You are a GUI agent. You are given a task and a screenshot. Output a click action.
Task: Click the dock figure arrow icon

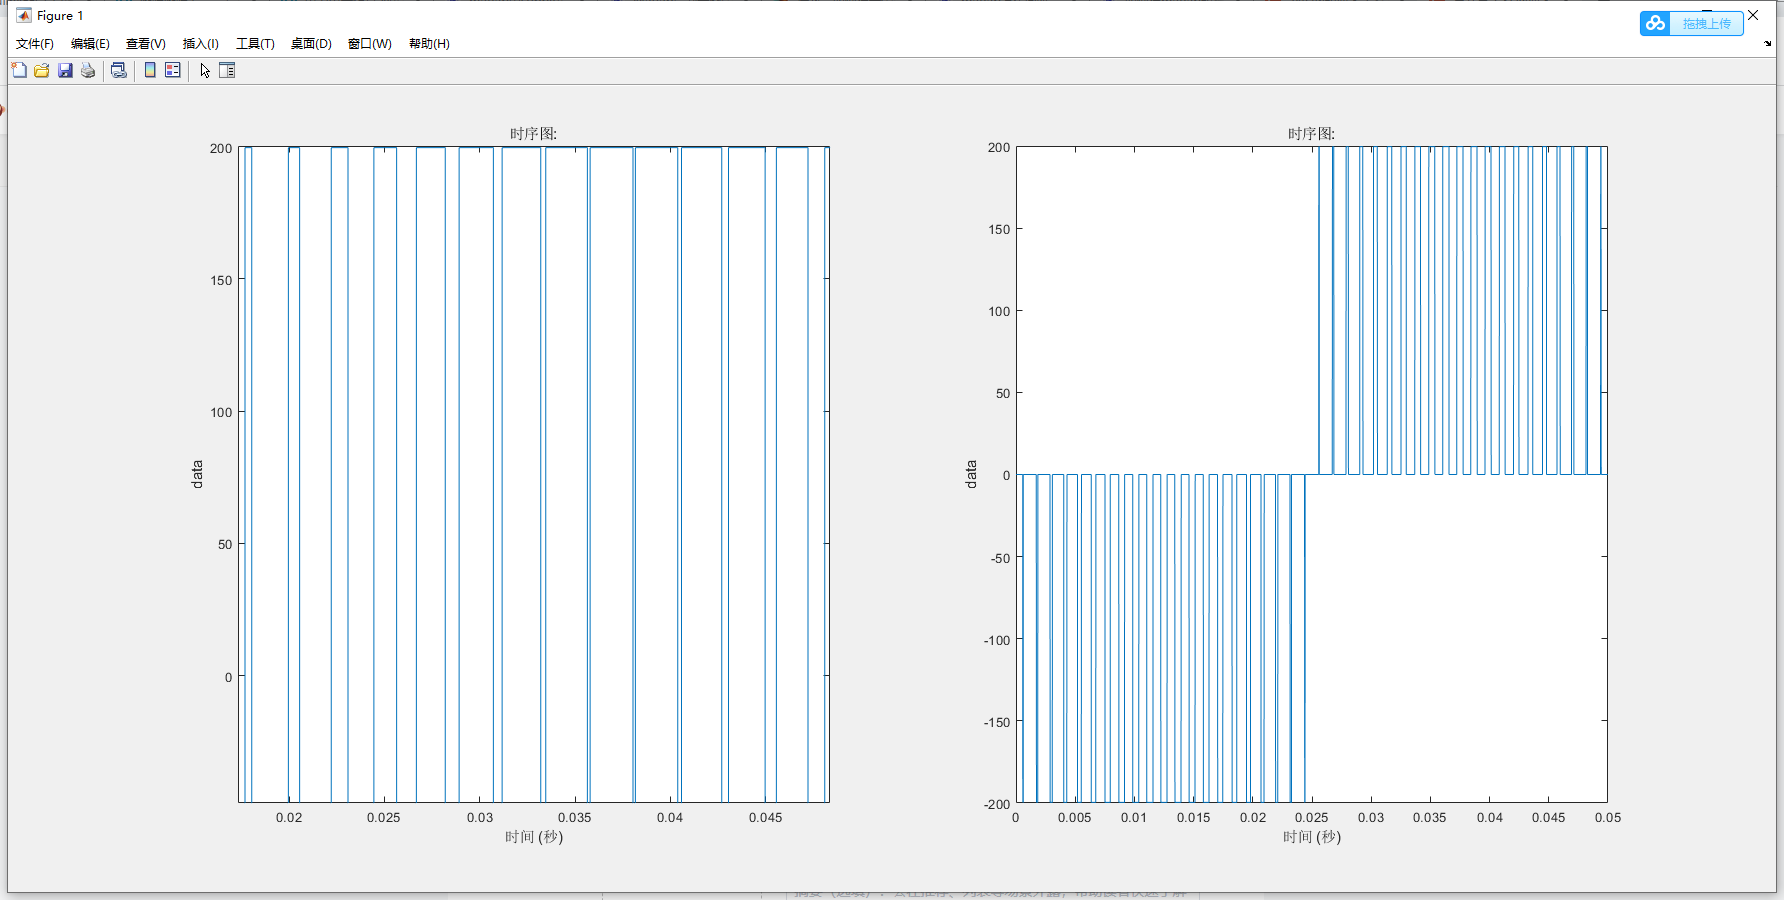[1768, 43]
